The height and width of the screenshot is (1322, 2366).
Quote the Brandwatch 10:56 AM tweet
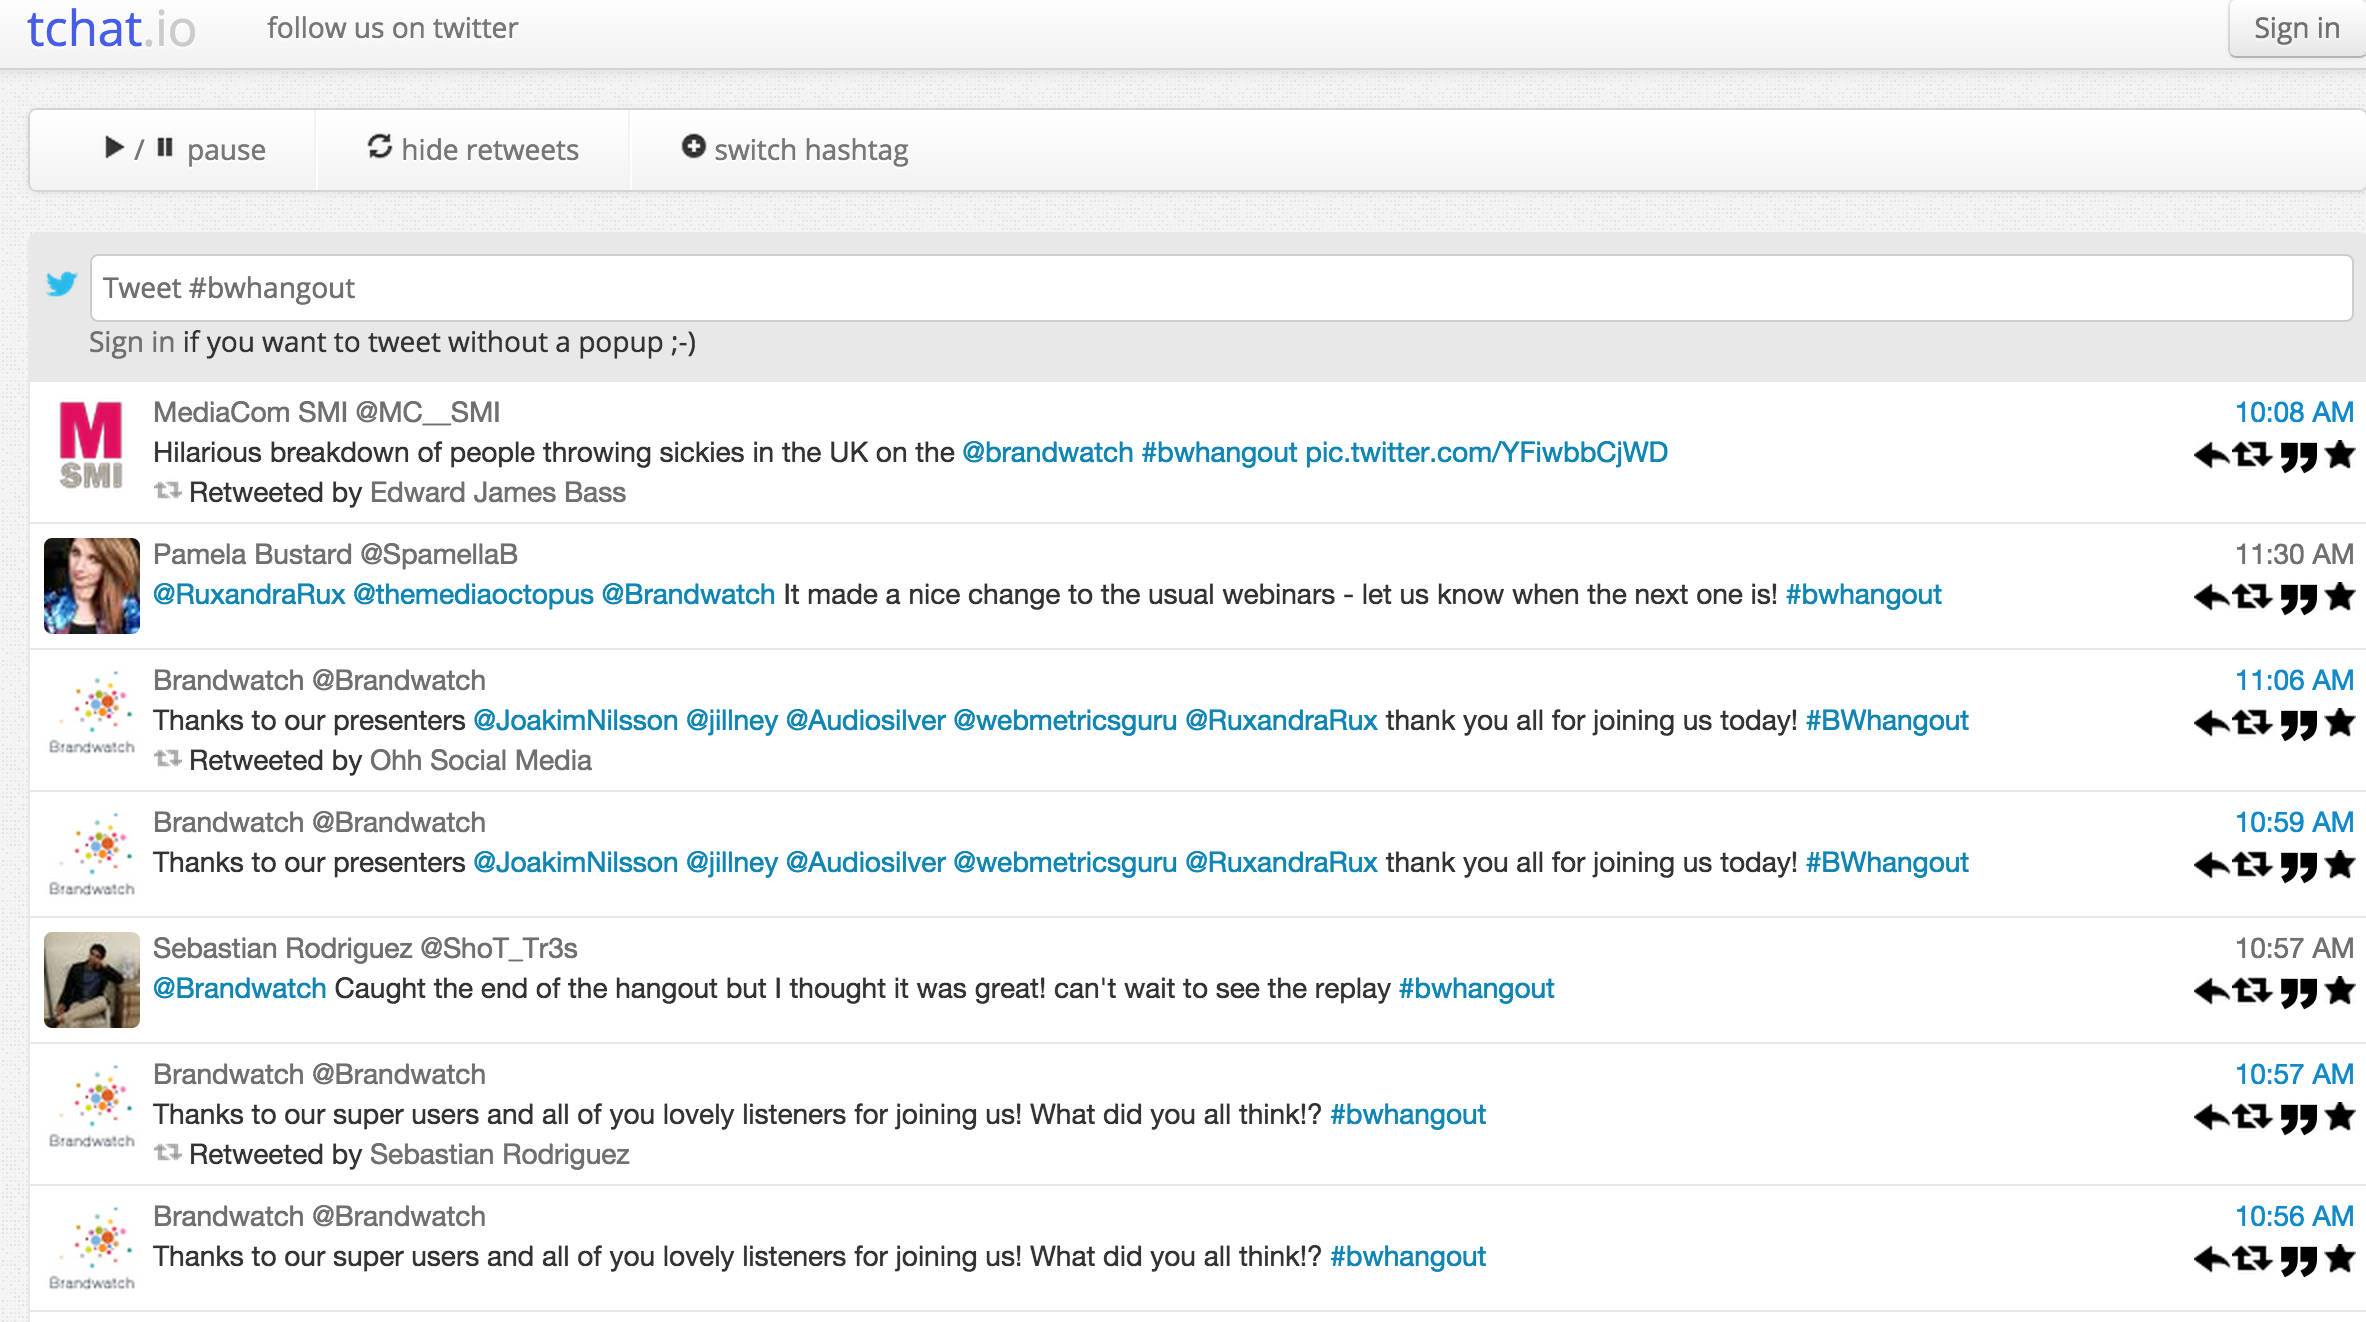point(2299,1260)
